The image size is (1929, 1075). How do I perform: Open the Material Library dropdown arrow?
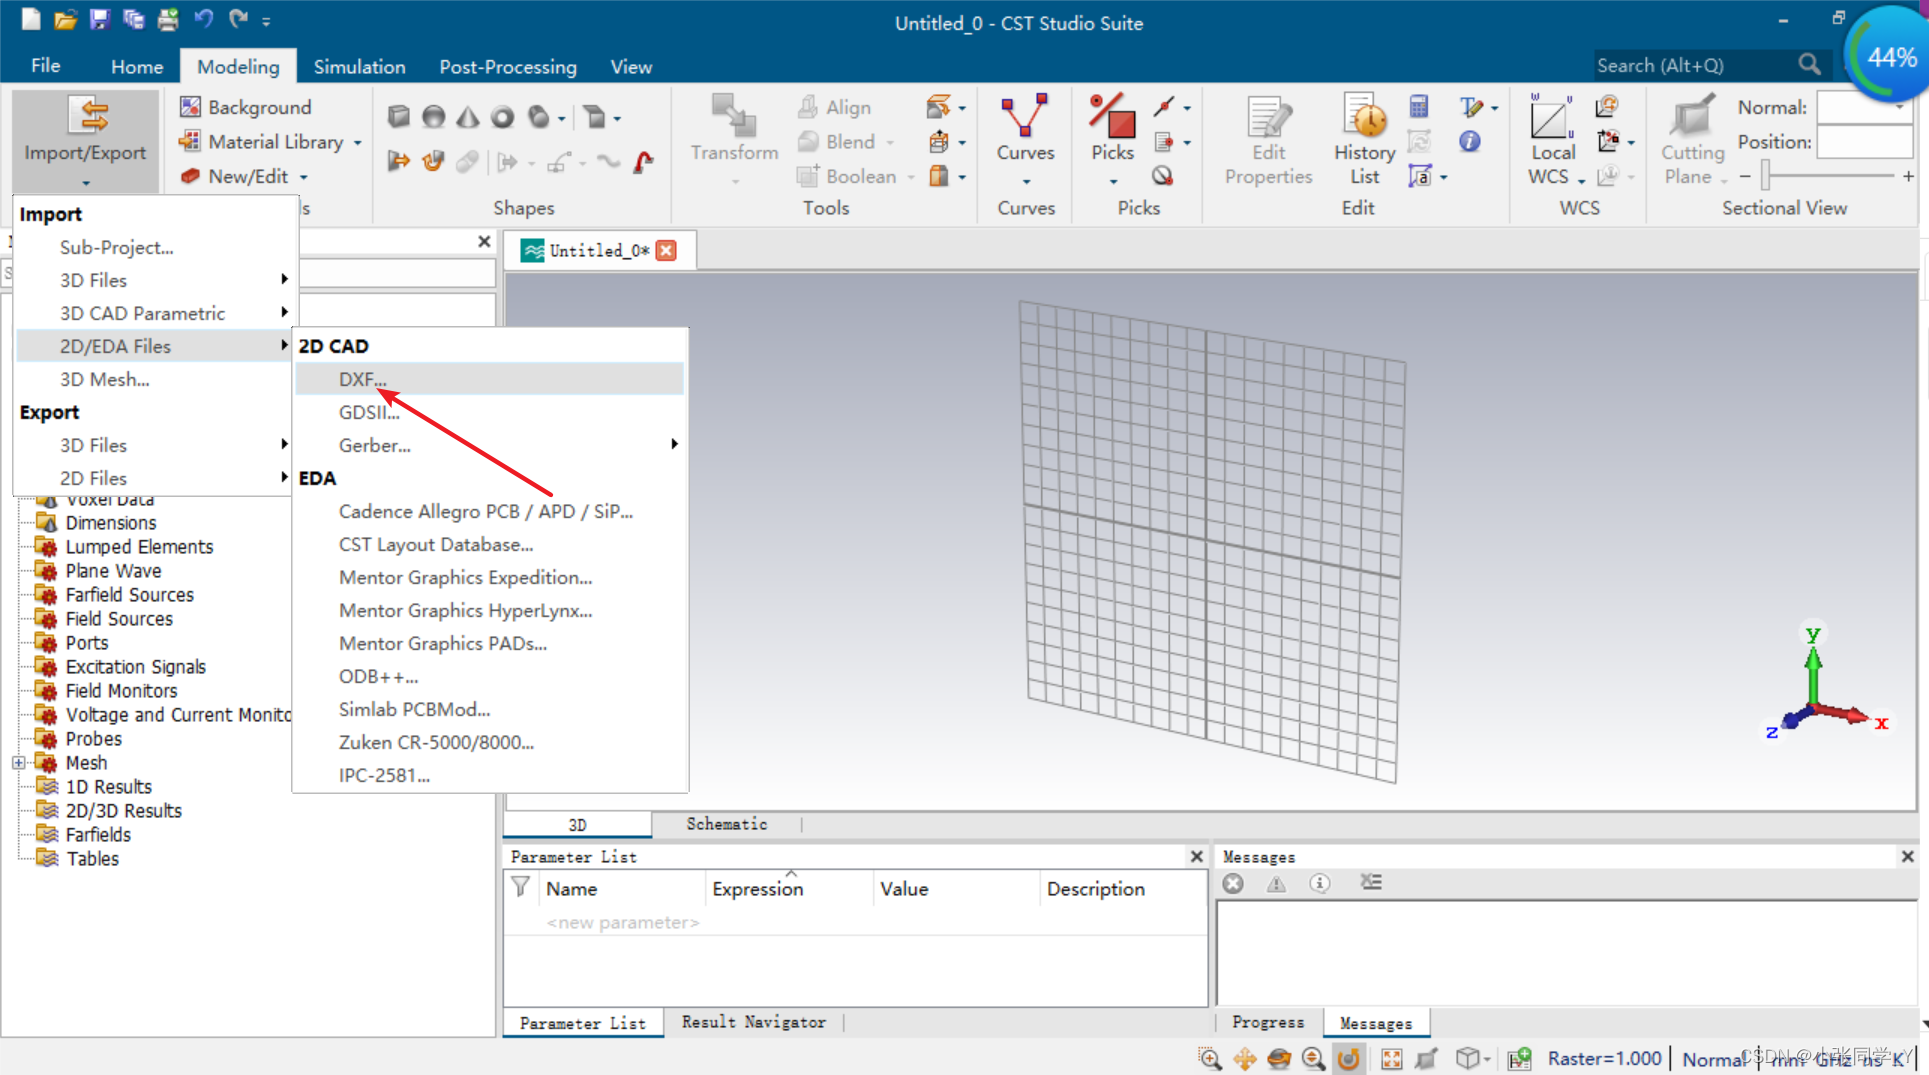[358, 143]
